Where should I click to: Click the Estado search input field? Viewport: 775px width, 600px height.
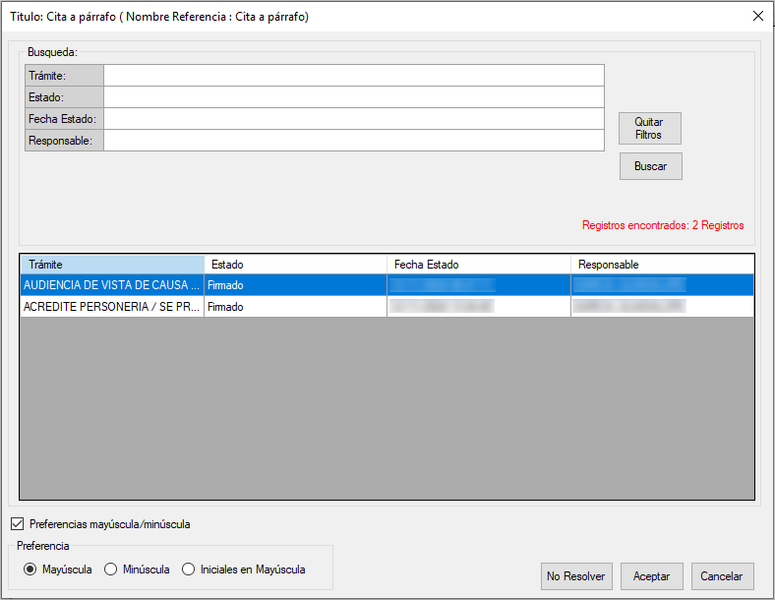(353, 97)
